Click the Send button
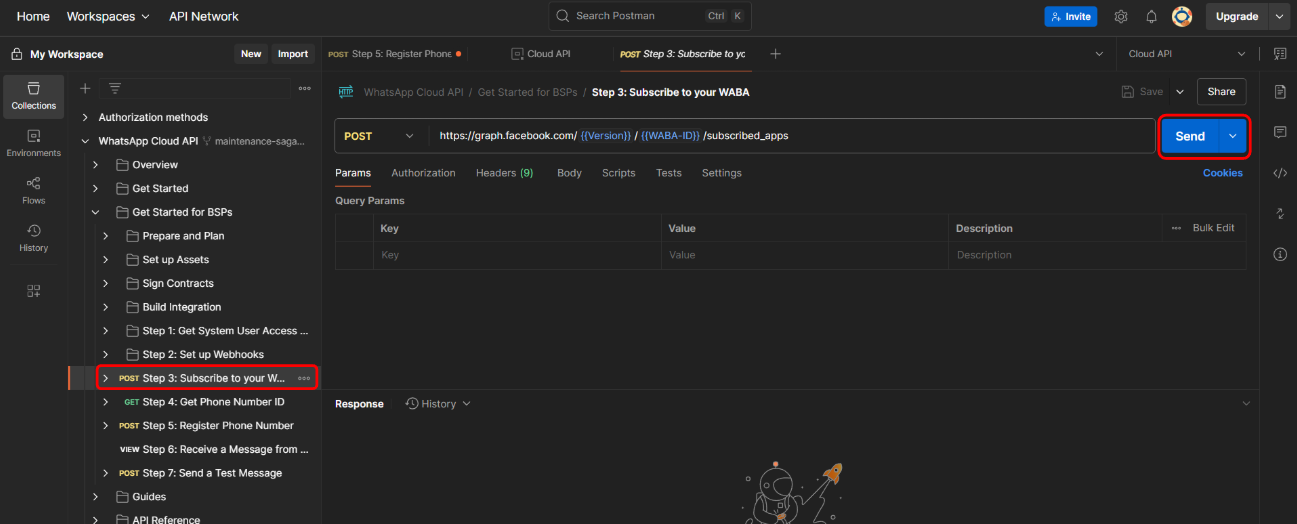 [1189, 136]
